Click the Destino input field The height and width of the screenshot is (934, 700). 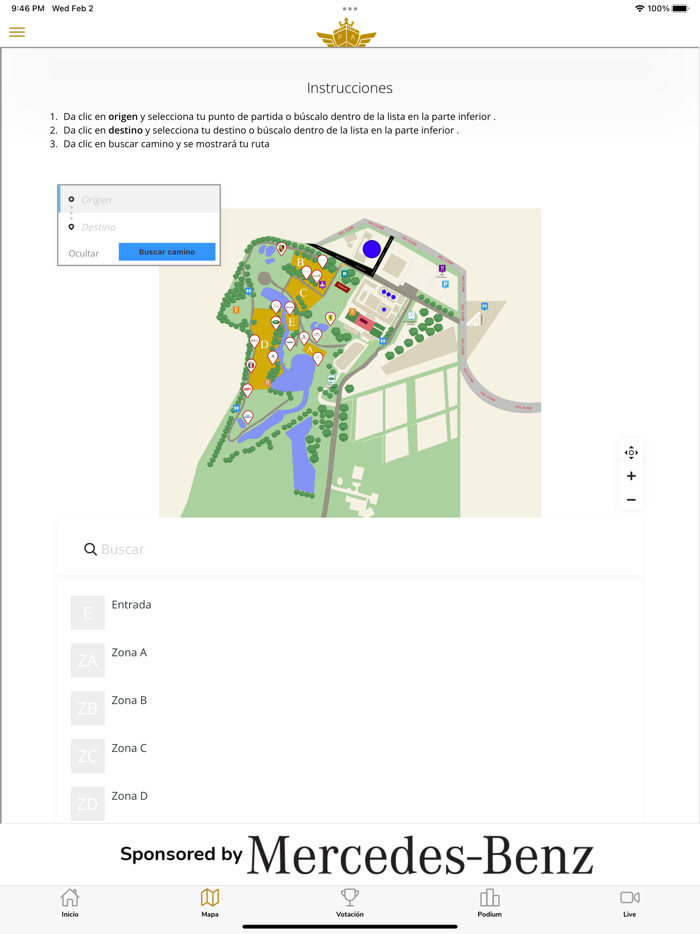(x=139, y=227)
